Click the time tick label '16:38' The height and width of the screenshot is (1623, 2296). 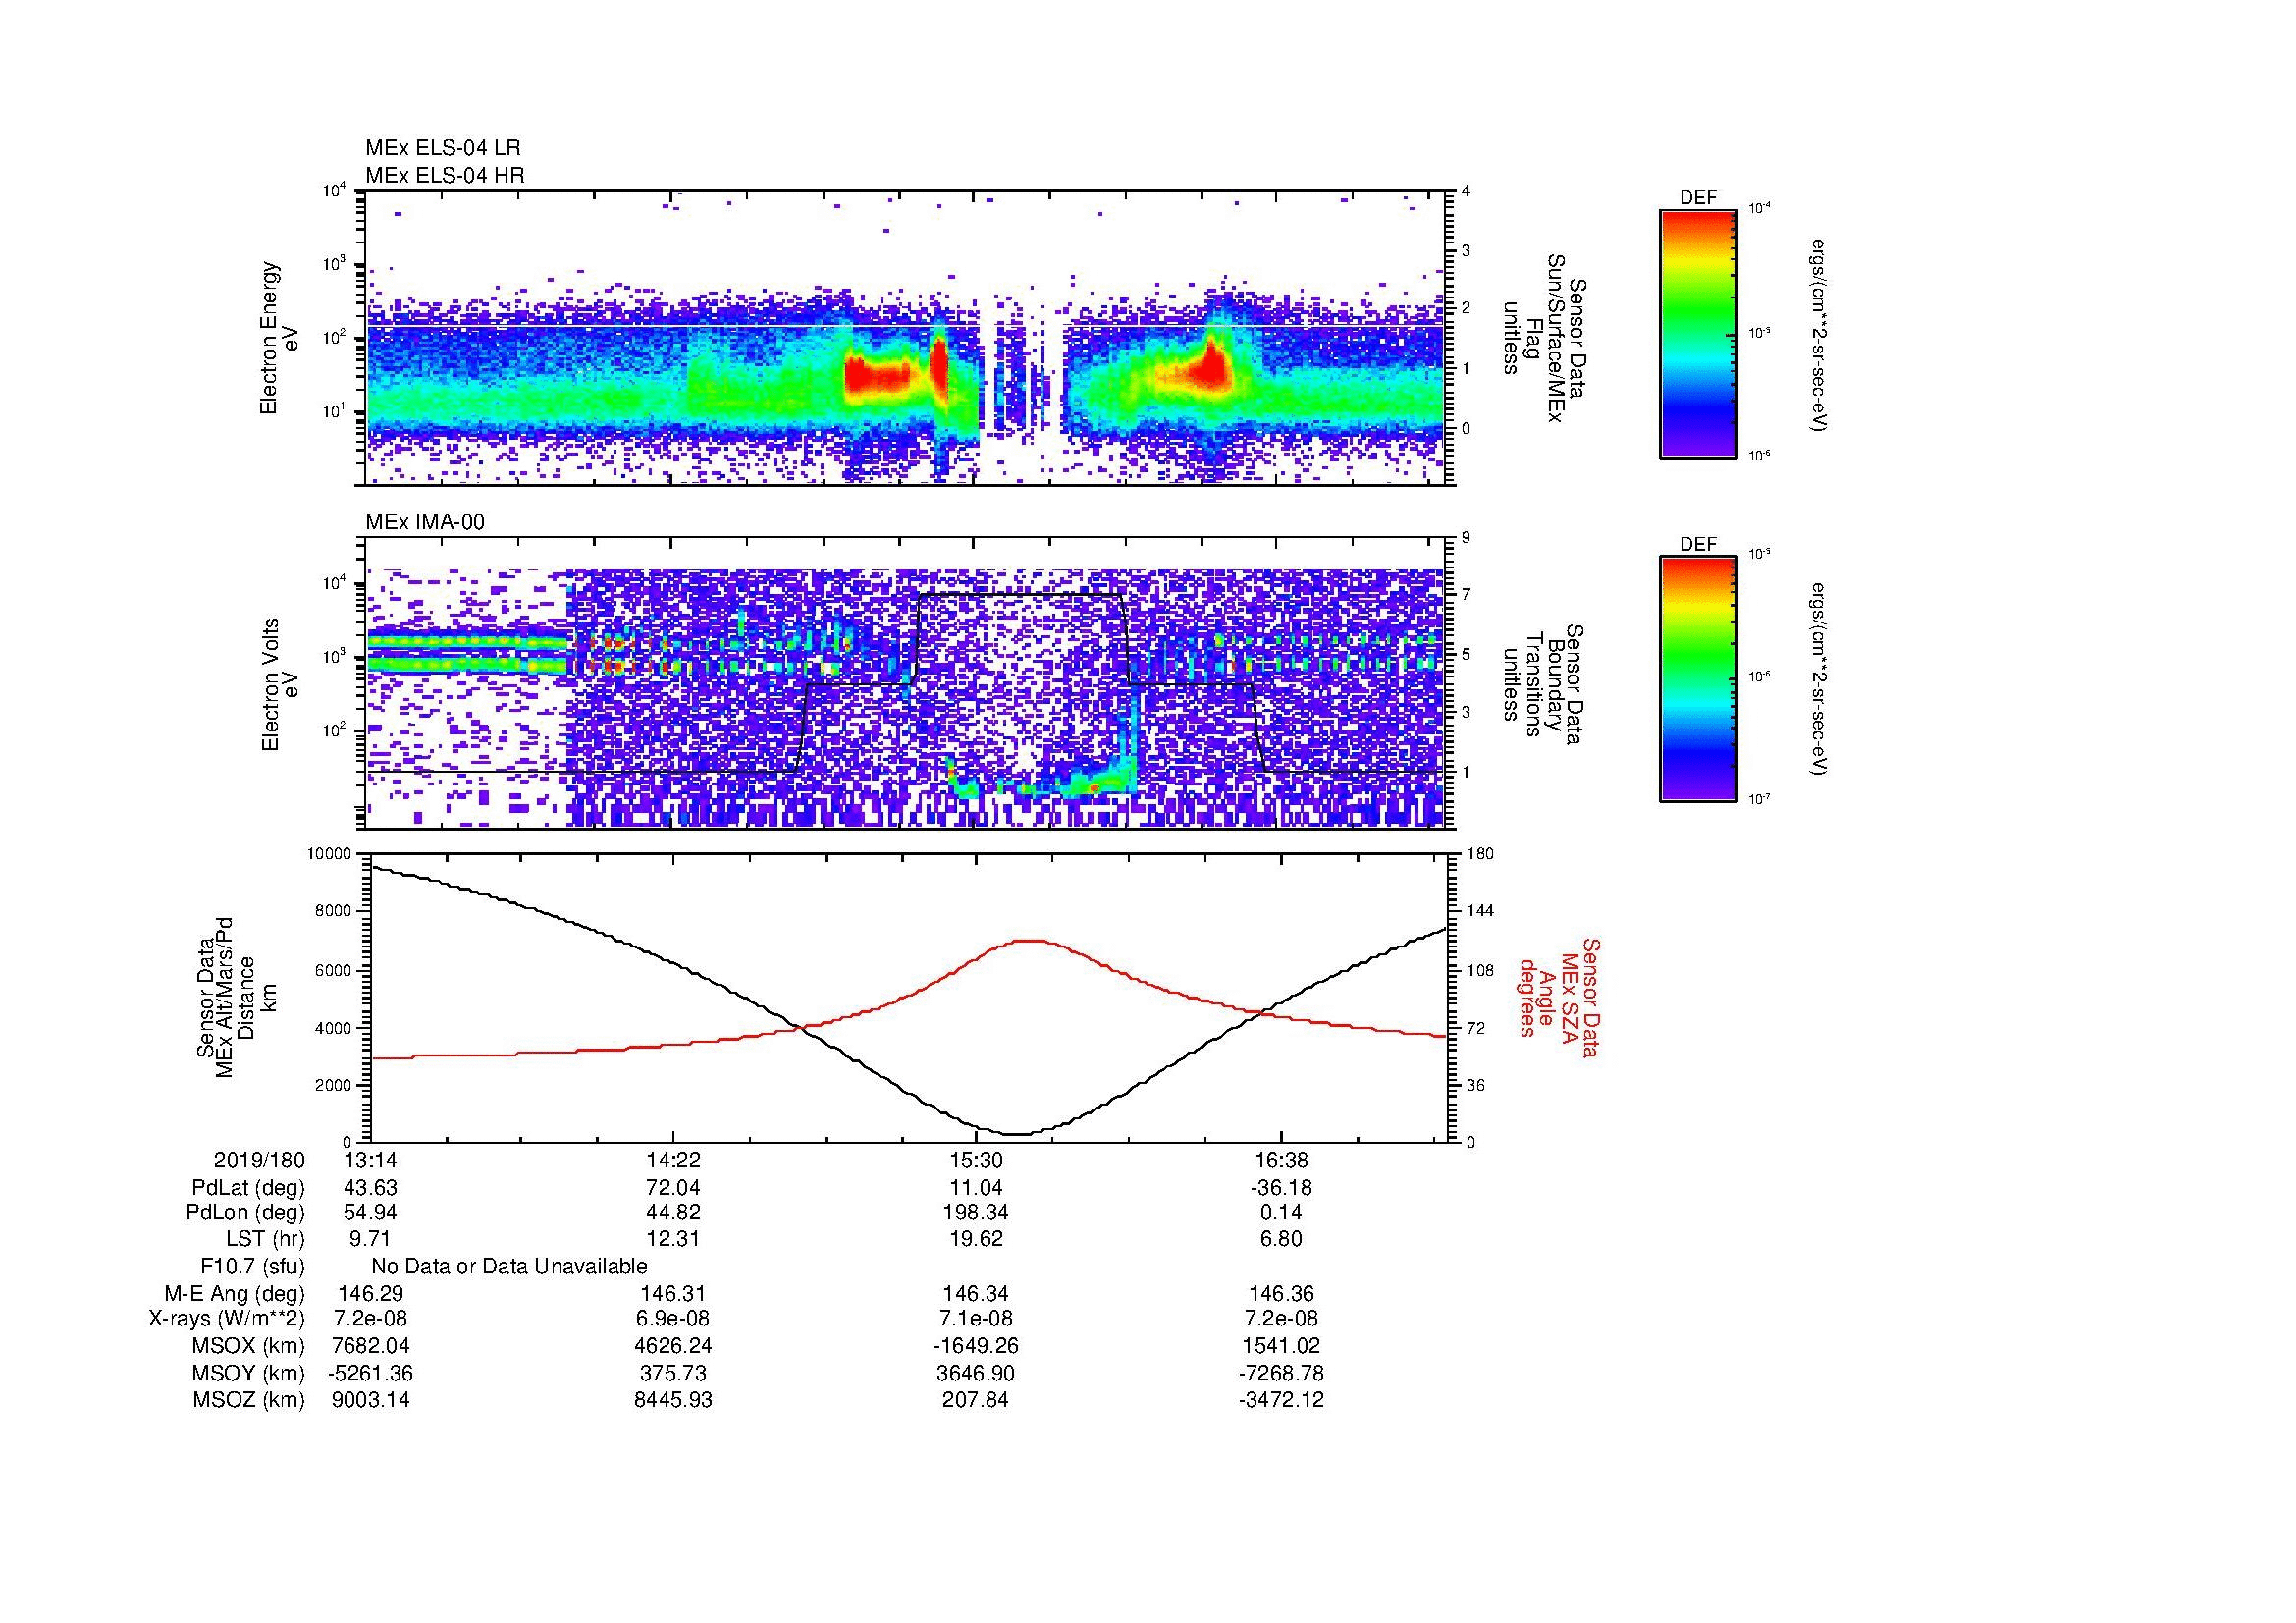click(1280, 1160)
